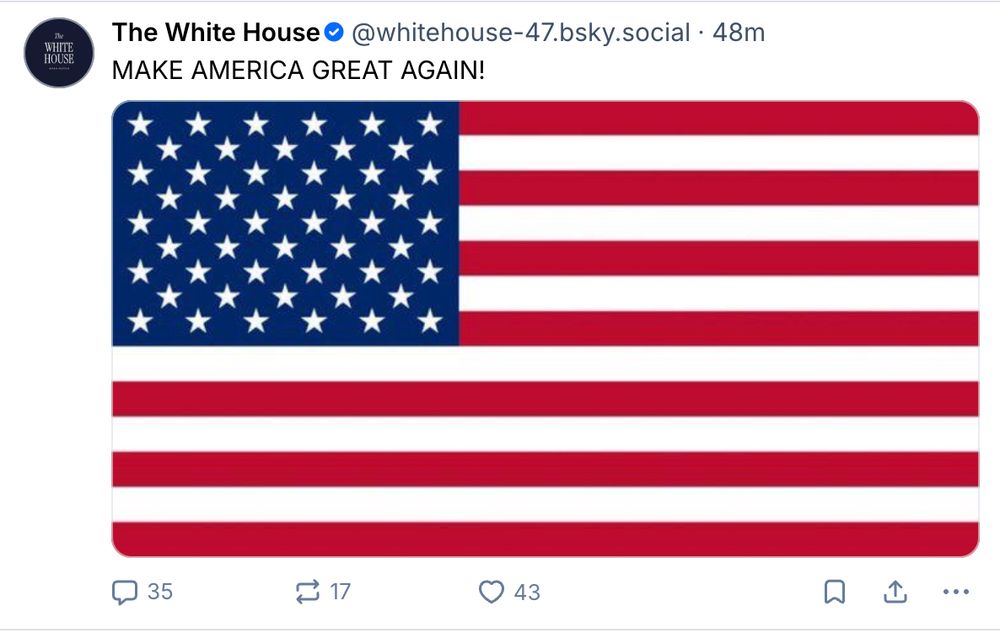Click the share upload icon
1000x642 pixels.
[895, 592]
